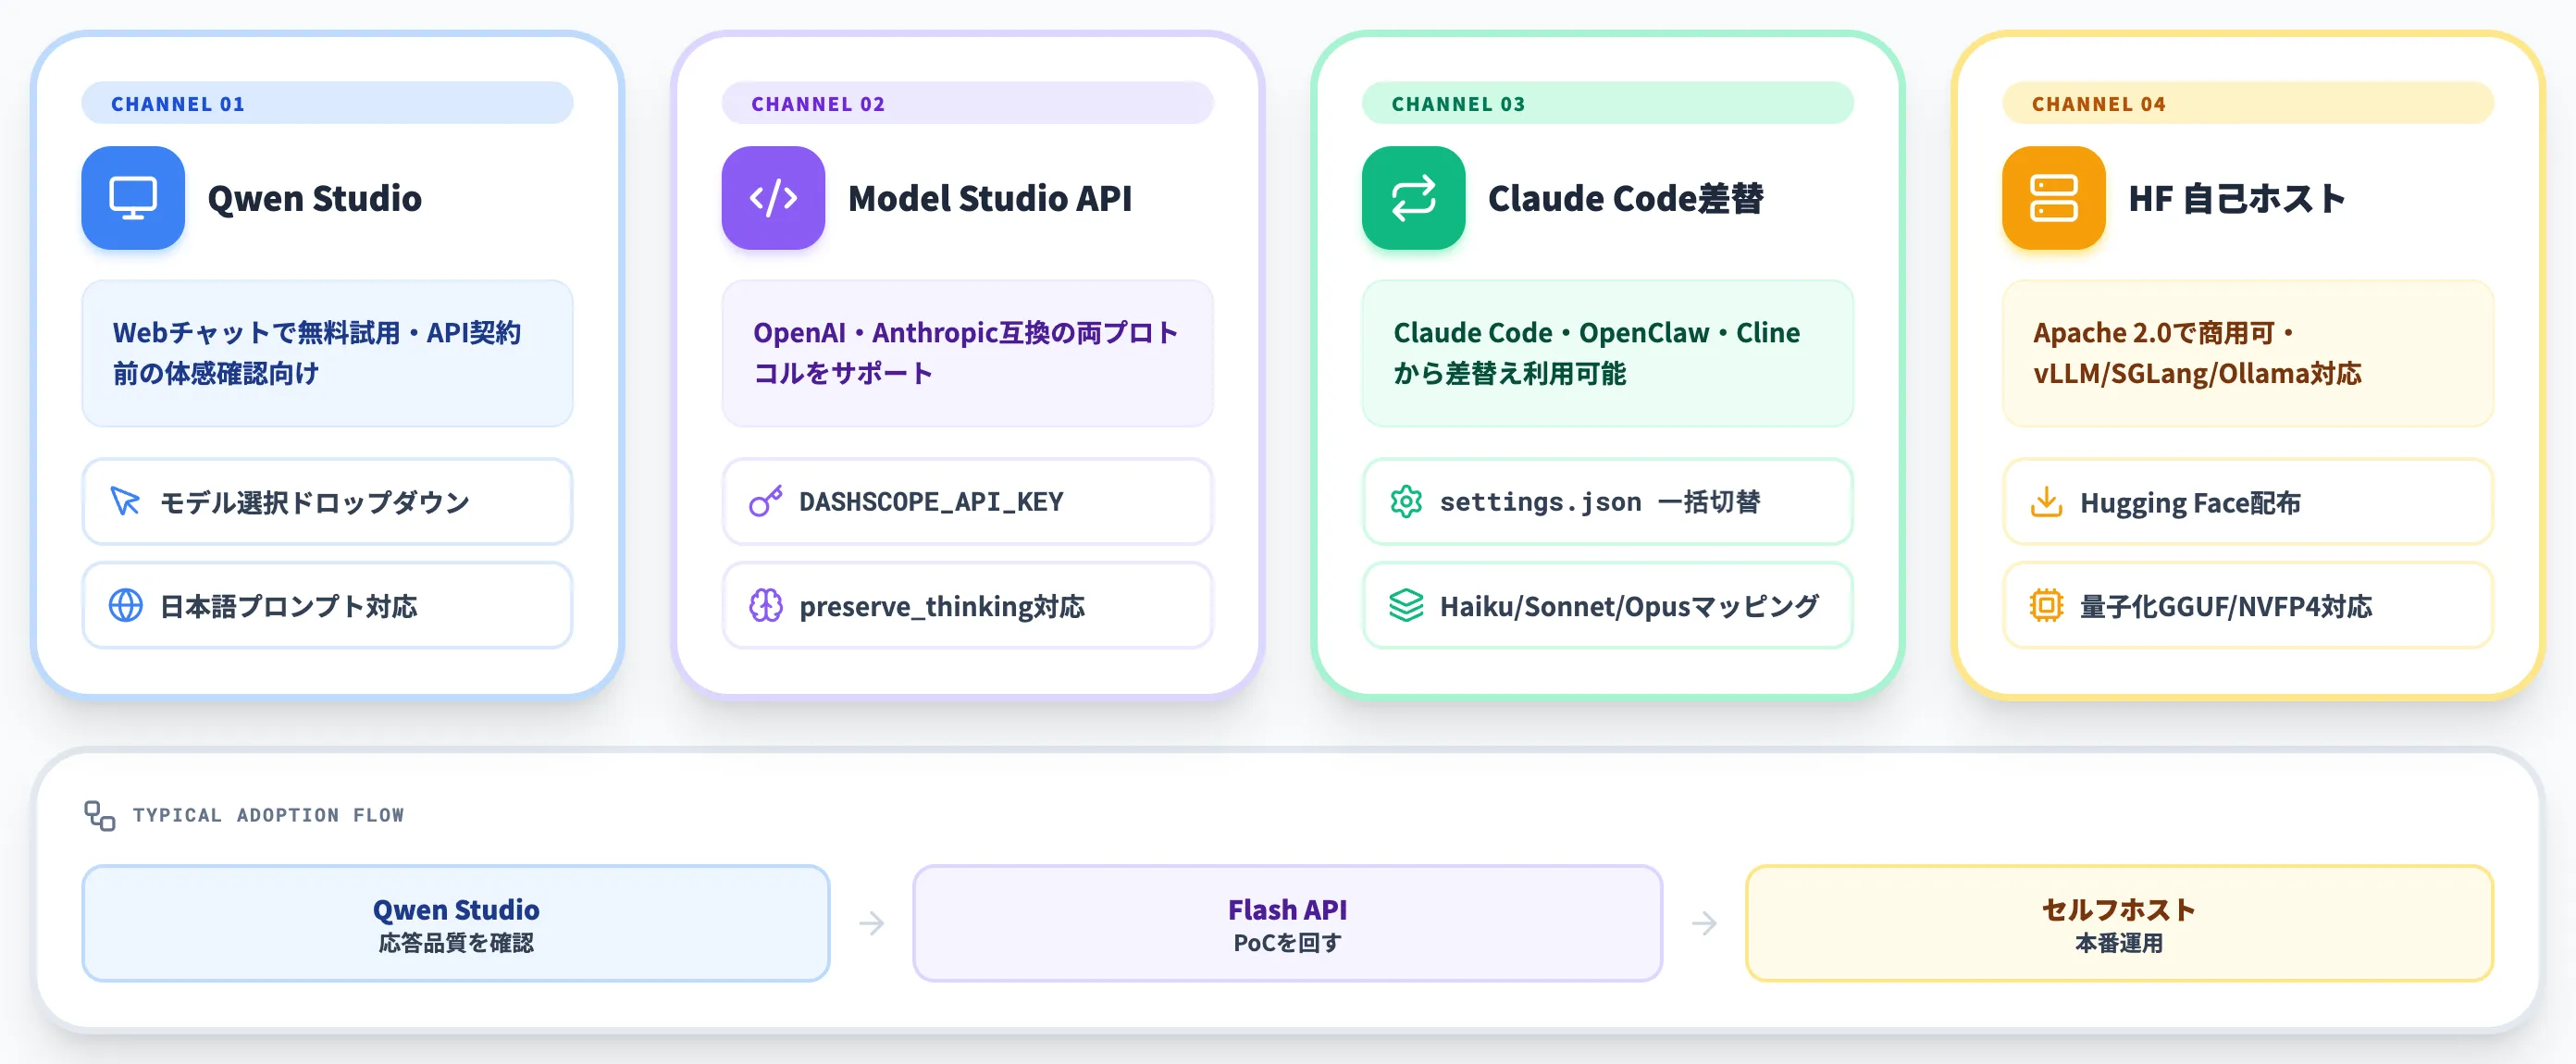Open the preserve_thinking対応 feature row
Viewport: 2576px width, 1064px height.
coord(967,605)
